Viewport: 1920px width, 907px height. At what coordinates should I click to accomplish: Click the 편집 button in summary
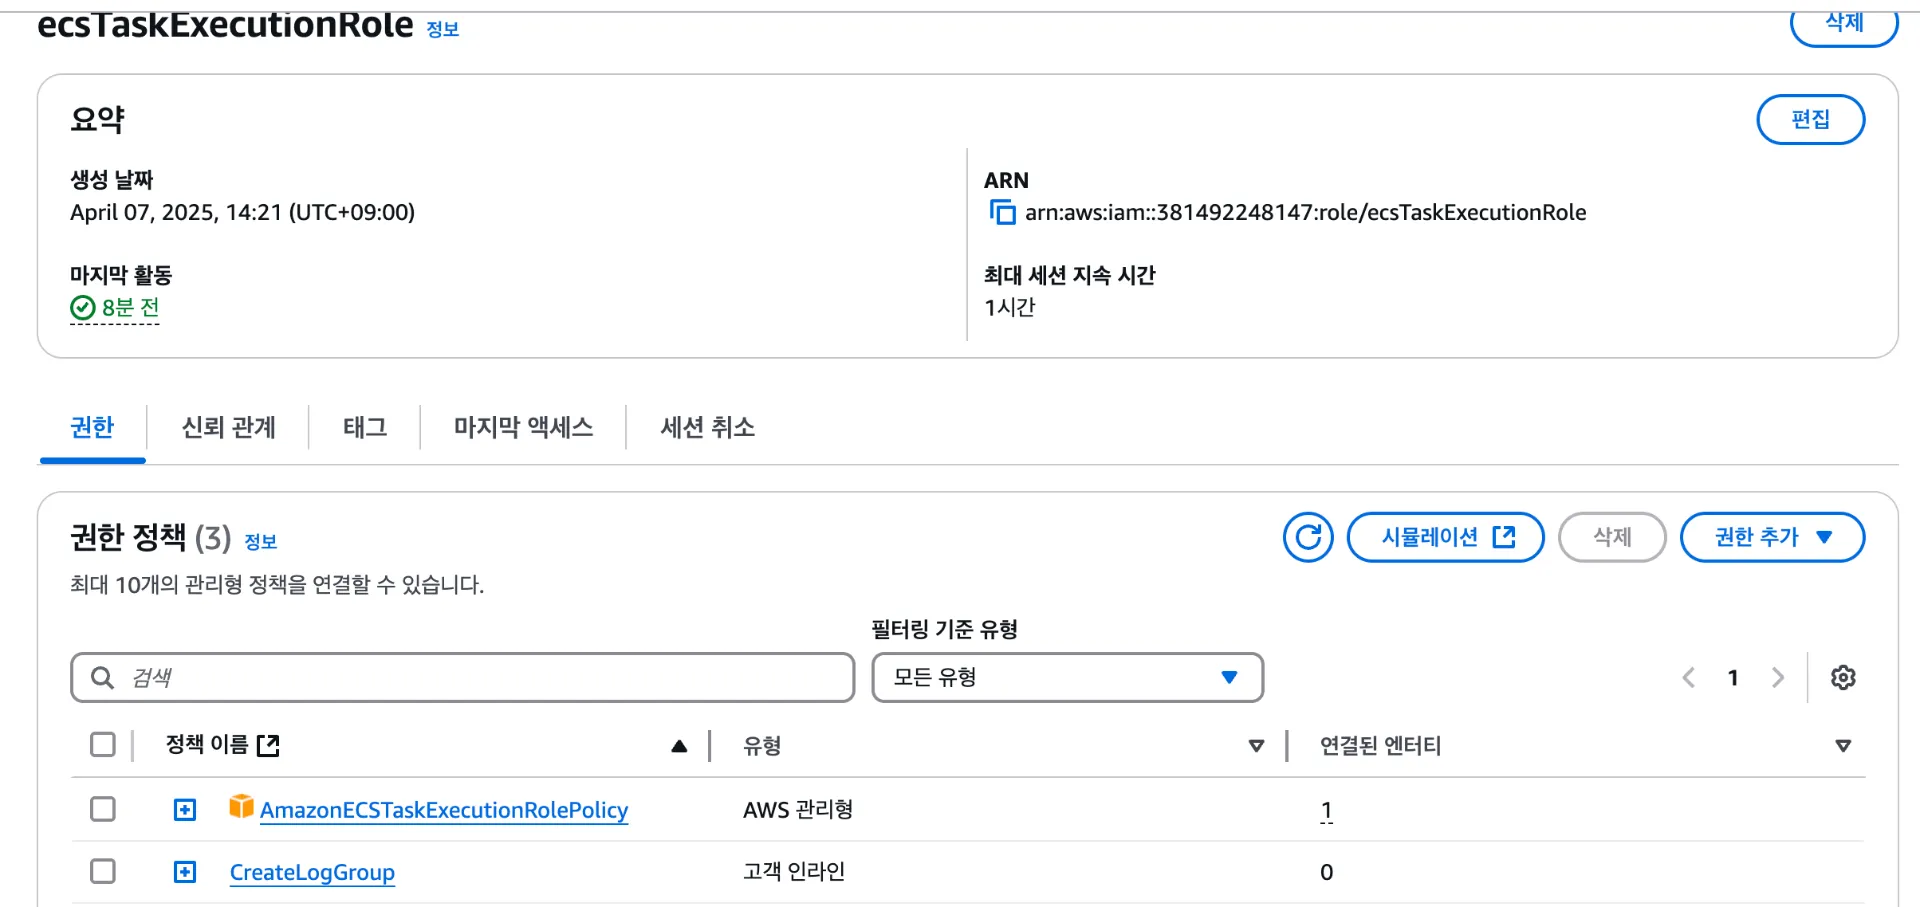[x=1810, y=119]
